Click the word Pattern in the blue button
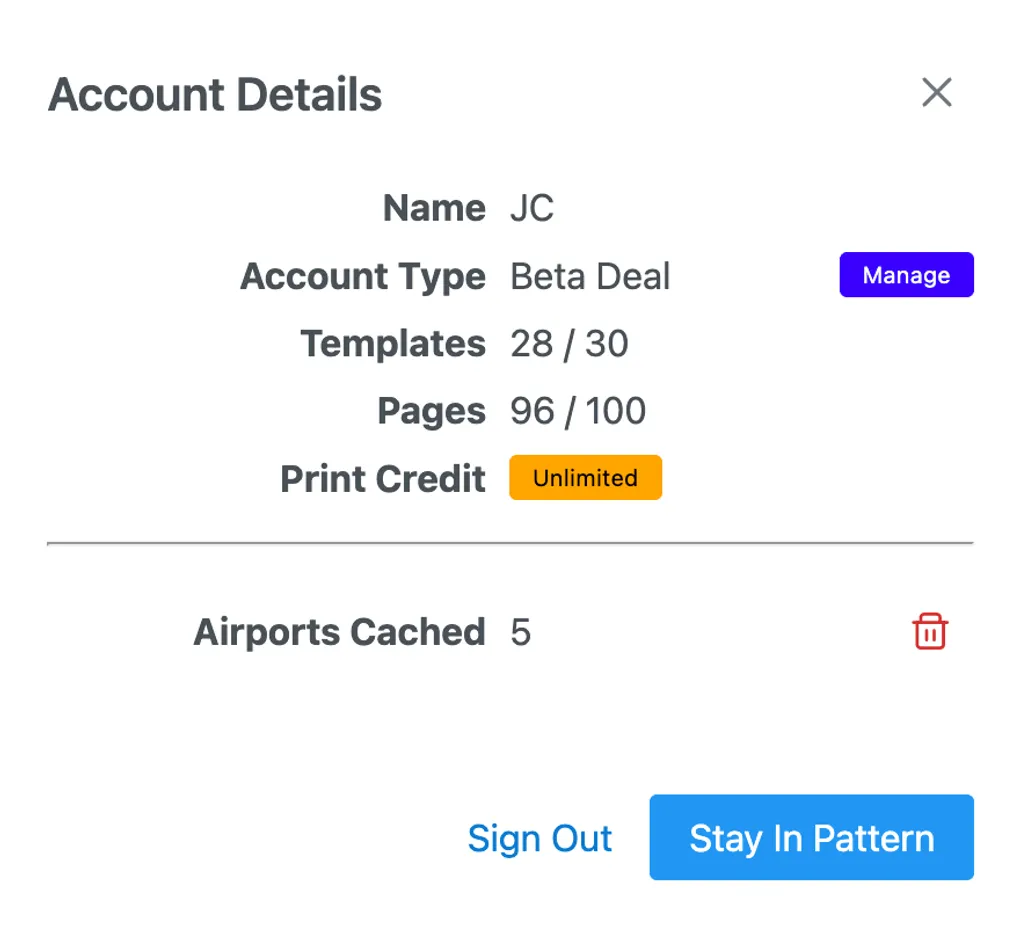The width and height of the screenshot is (1020, 941). coord(873,838)
